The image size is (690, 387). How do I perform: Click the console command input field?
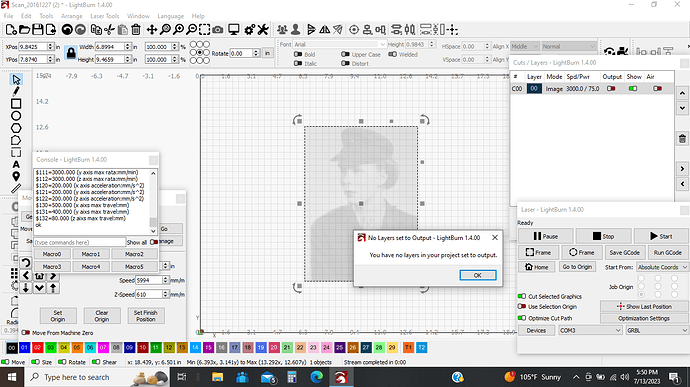(80, 242)
